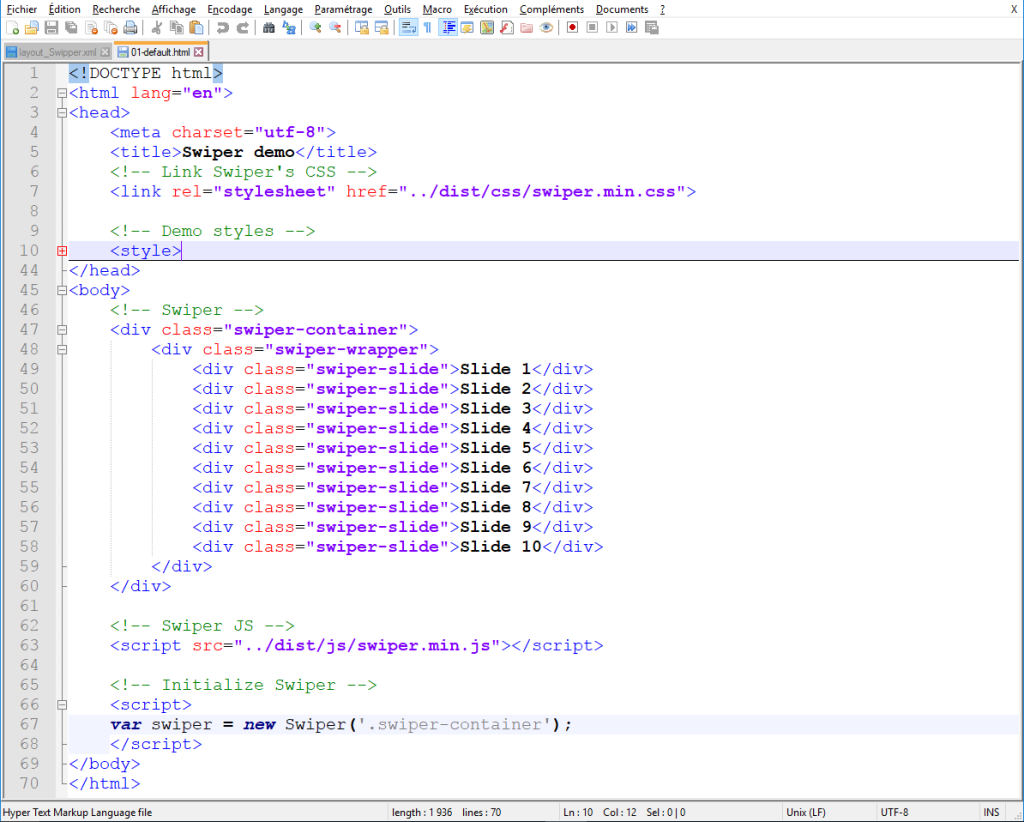Open the Affichage menu

[x=174, y=9]
